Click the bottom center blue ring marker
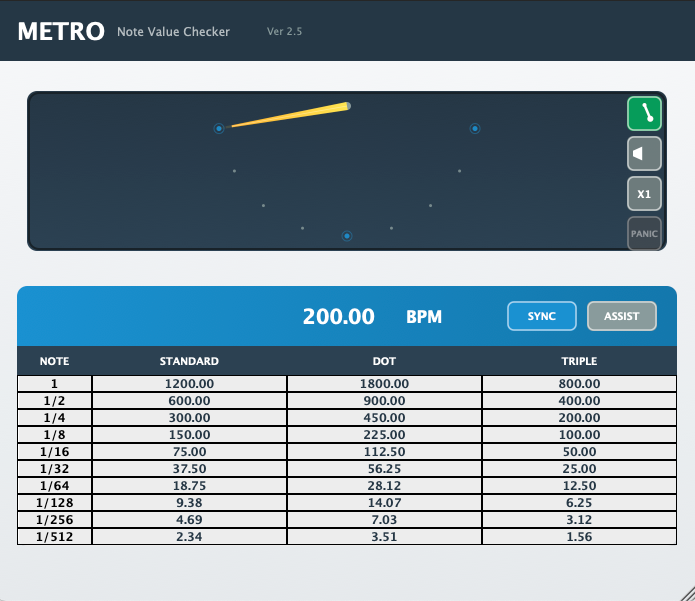The width and height of the screenshot is (695, 601). (347, 236)
